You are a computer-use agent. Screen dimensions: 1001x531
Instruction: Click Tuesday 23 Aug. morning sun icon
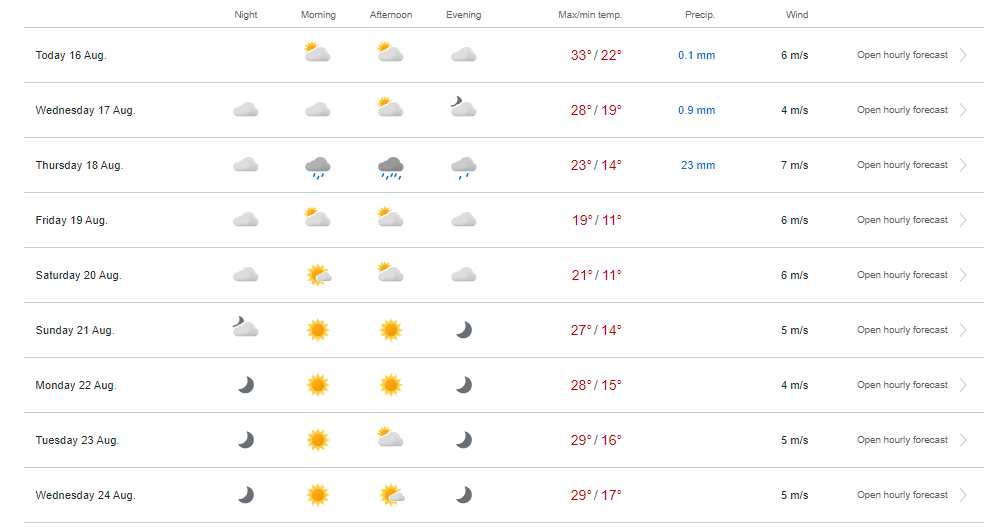tap(318, 440)
